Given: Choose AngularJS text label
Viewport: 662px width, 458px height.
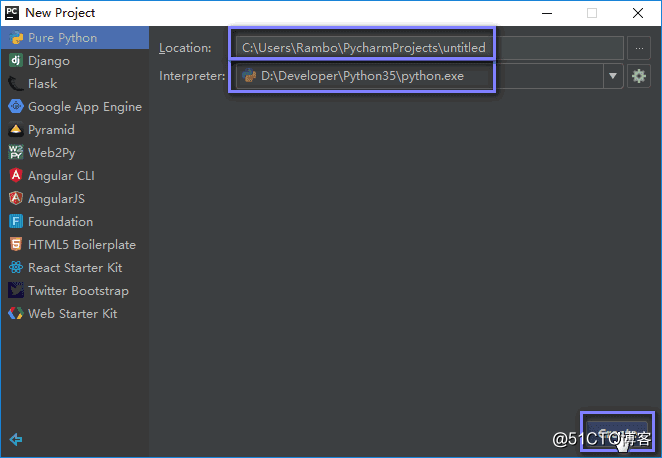Looking at the screenshot, I should click(x=56, y=199).
